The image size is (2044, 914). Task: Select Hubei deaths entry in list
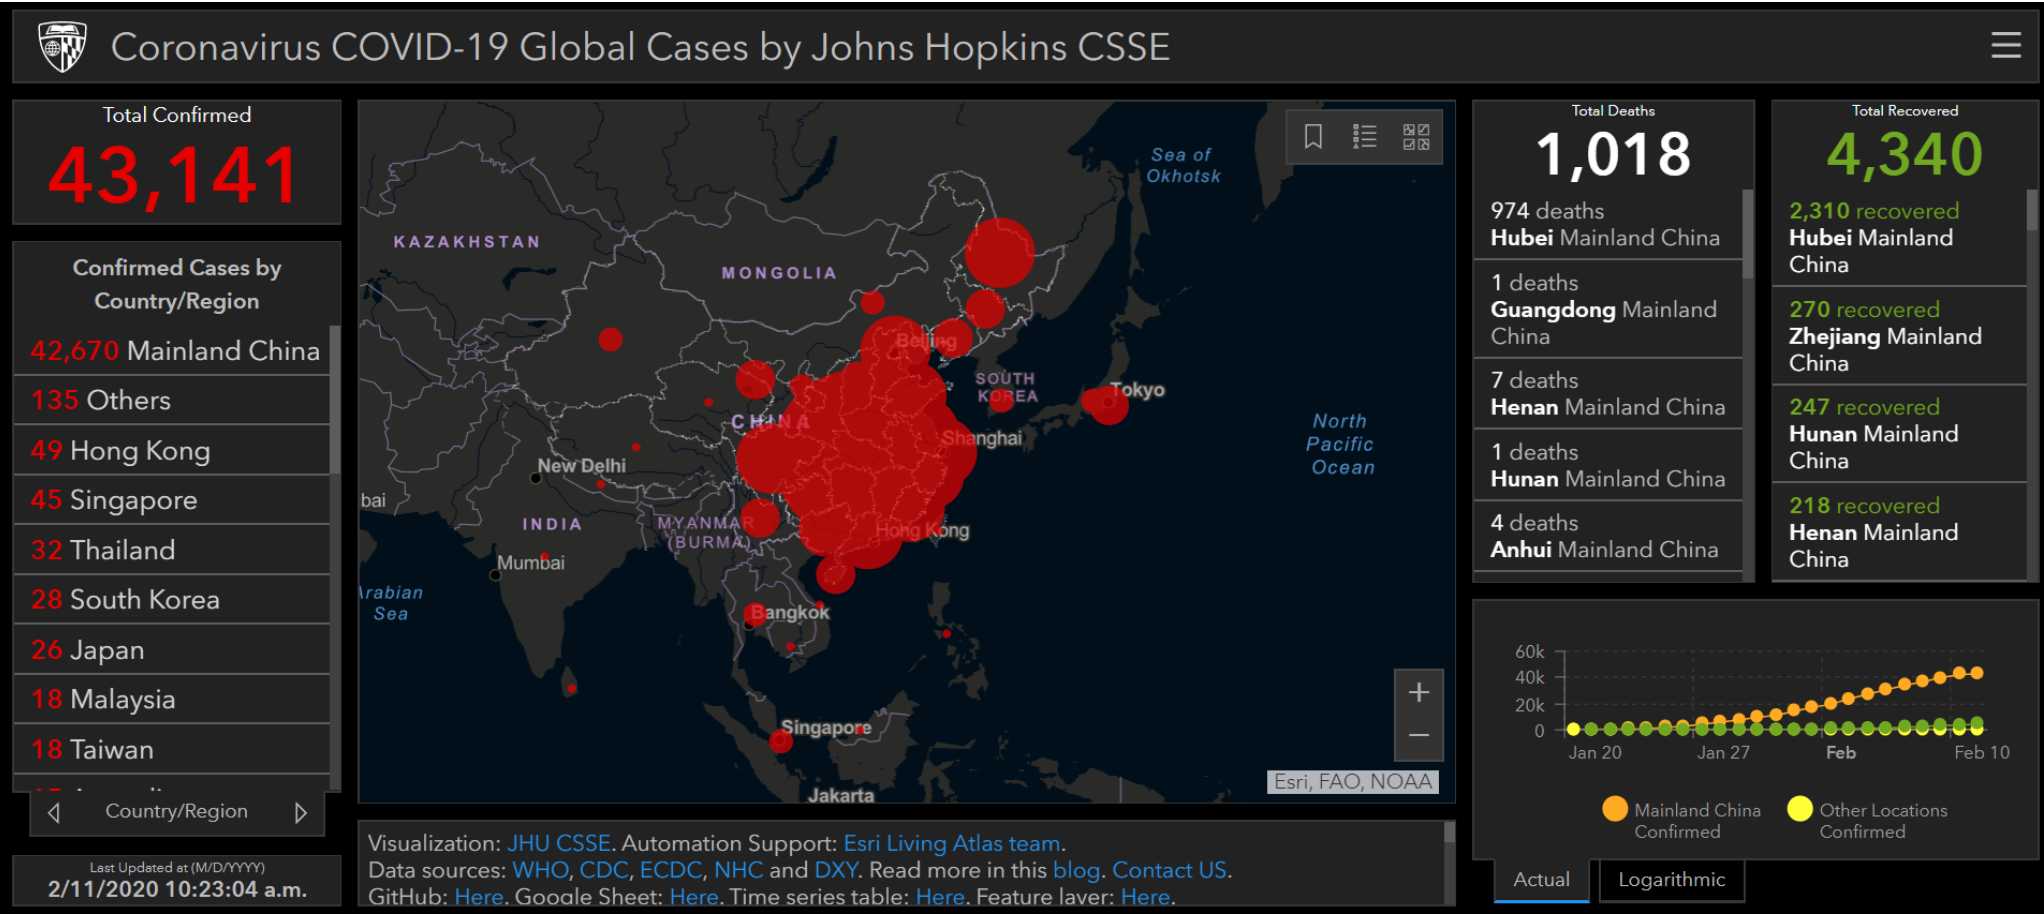(x=1604, y=224)
